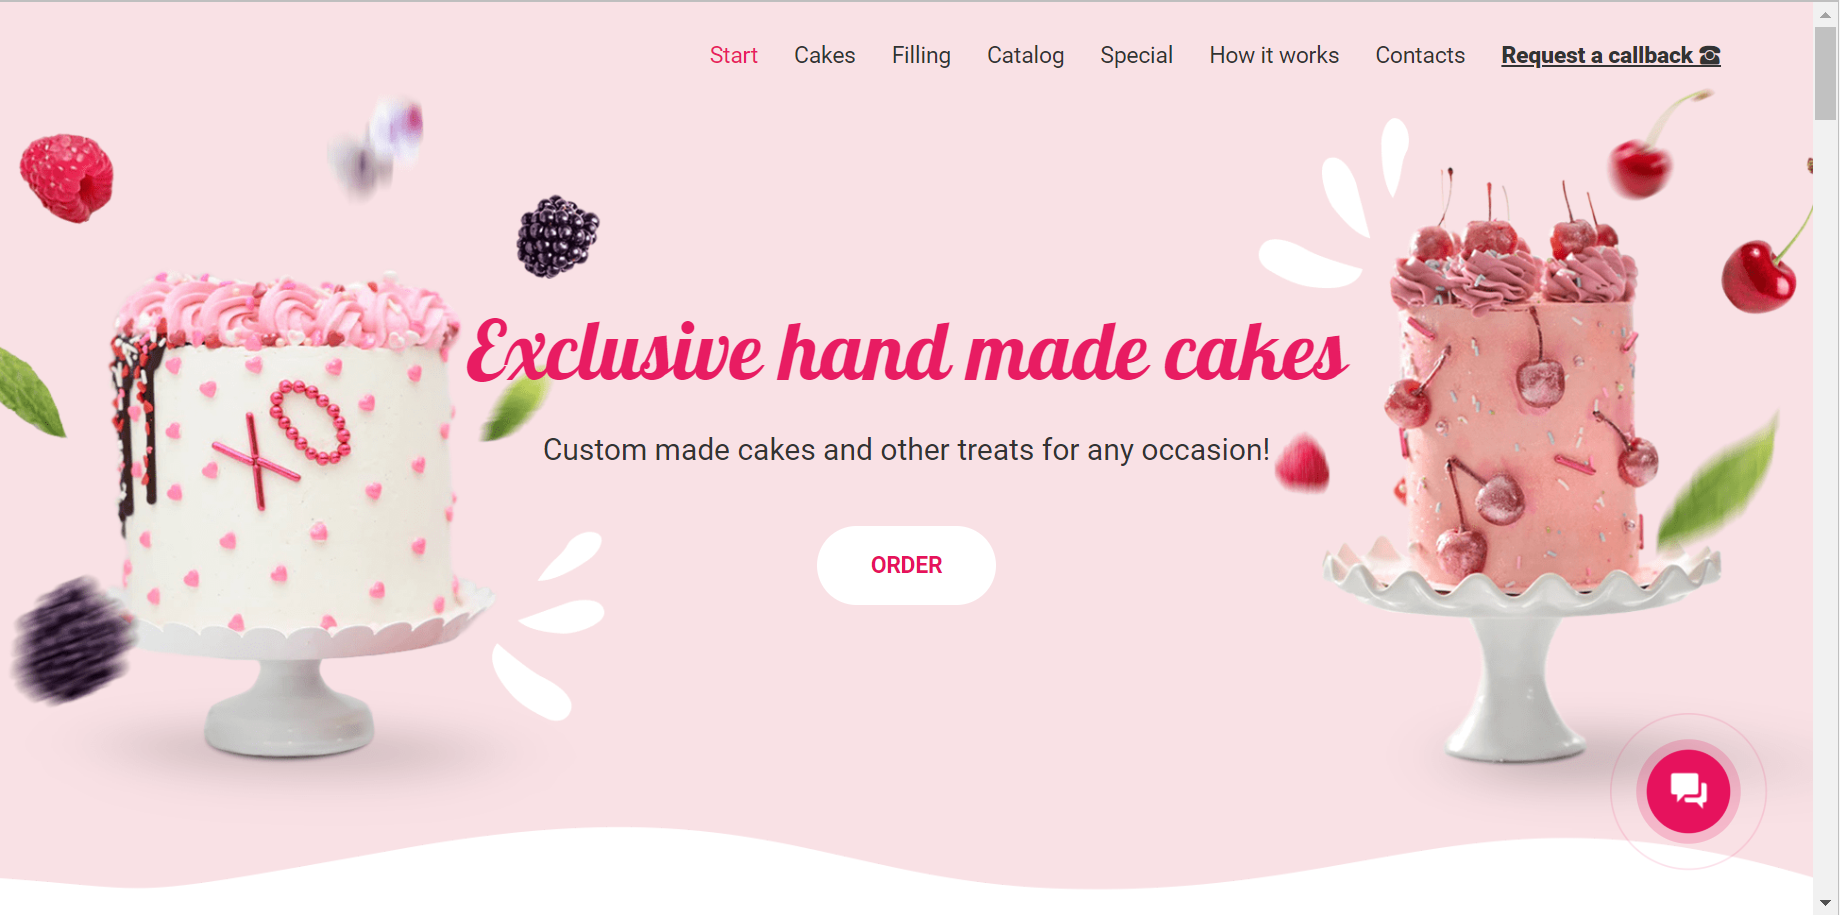Image resolution: width=1840 pixels, height=915 pixels.
Task: Open the Cakes section
Action: pos(824,56)
